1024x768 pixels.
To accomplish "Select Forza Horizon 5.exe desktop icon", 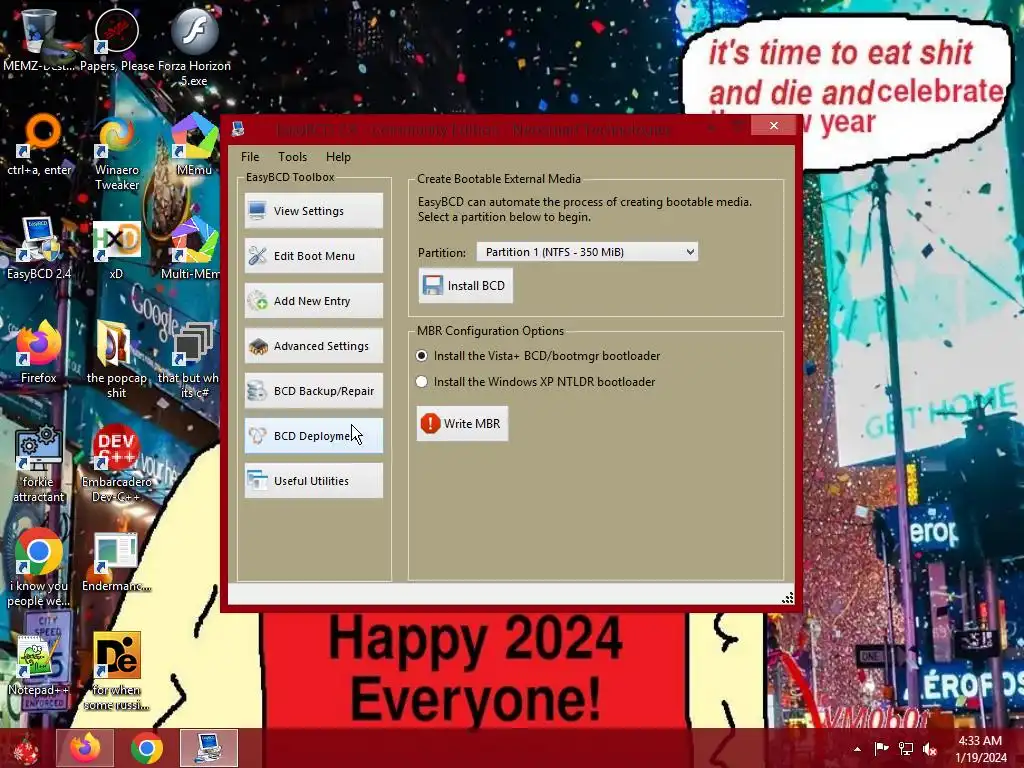I will pos(194,47).
